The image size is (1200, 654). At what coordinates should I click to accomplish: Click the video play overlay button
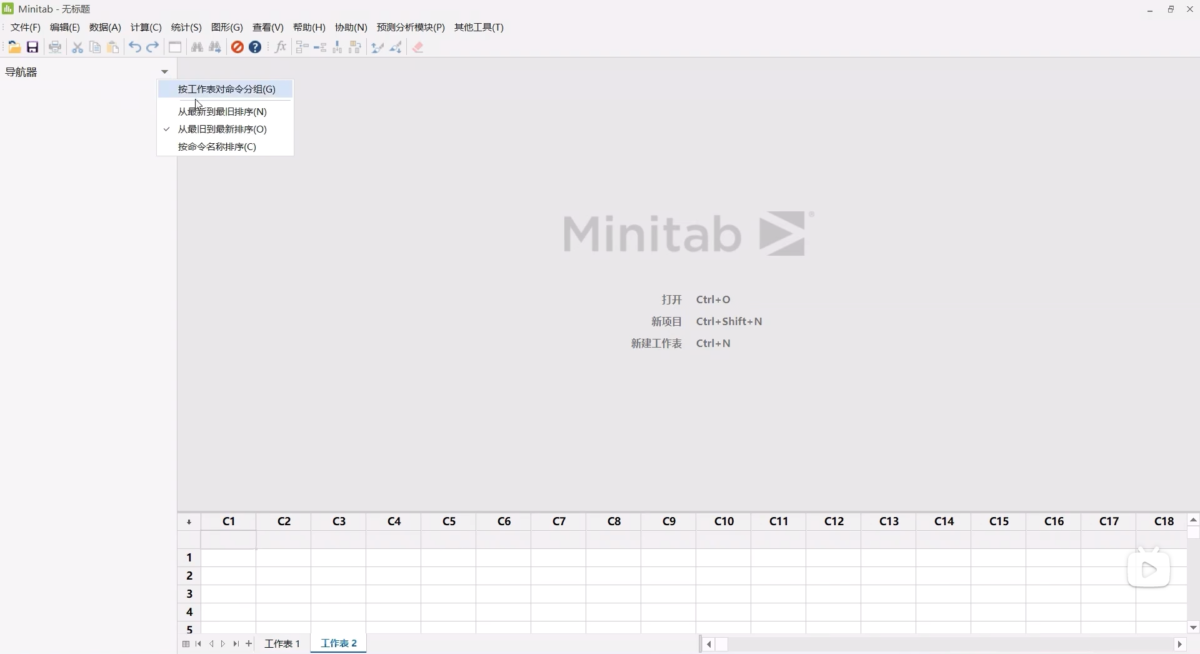pyautogui.click(x=1149, y=568)
